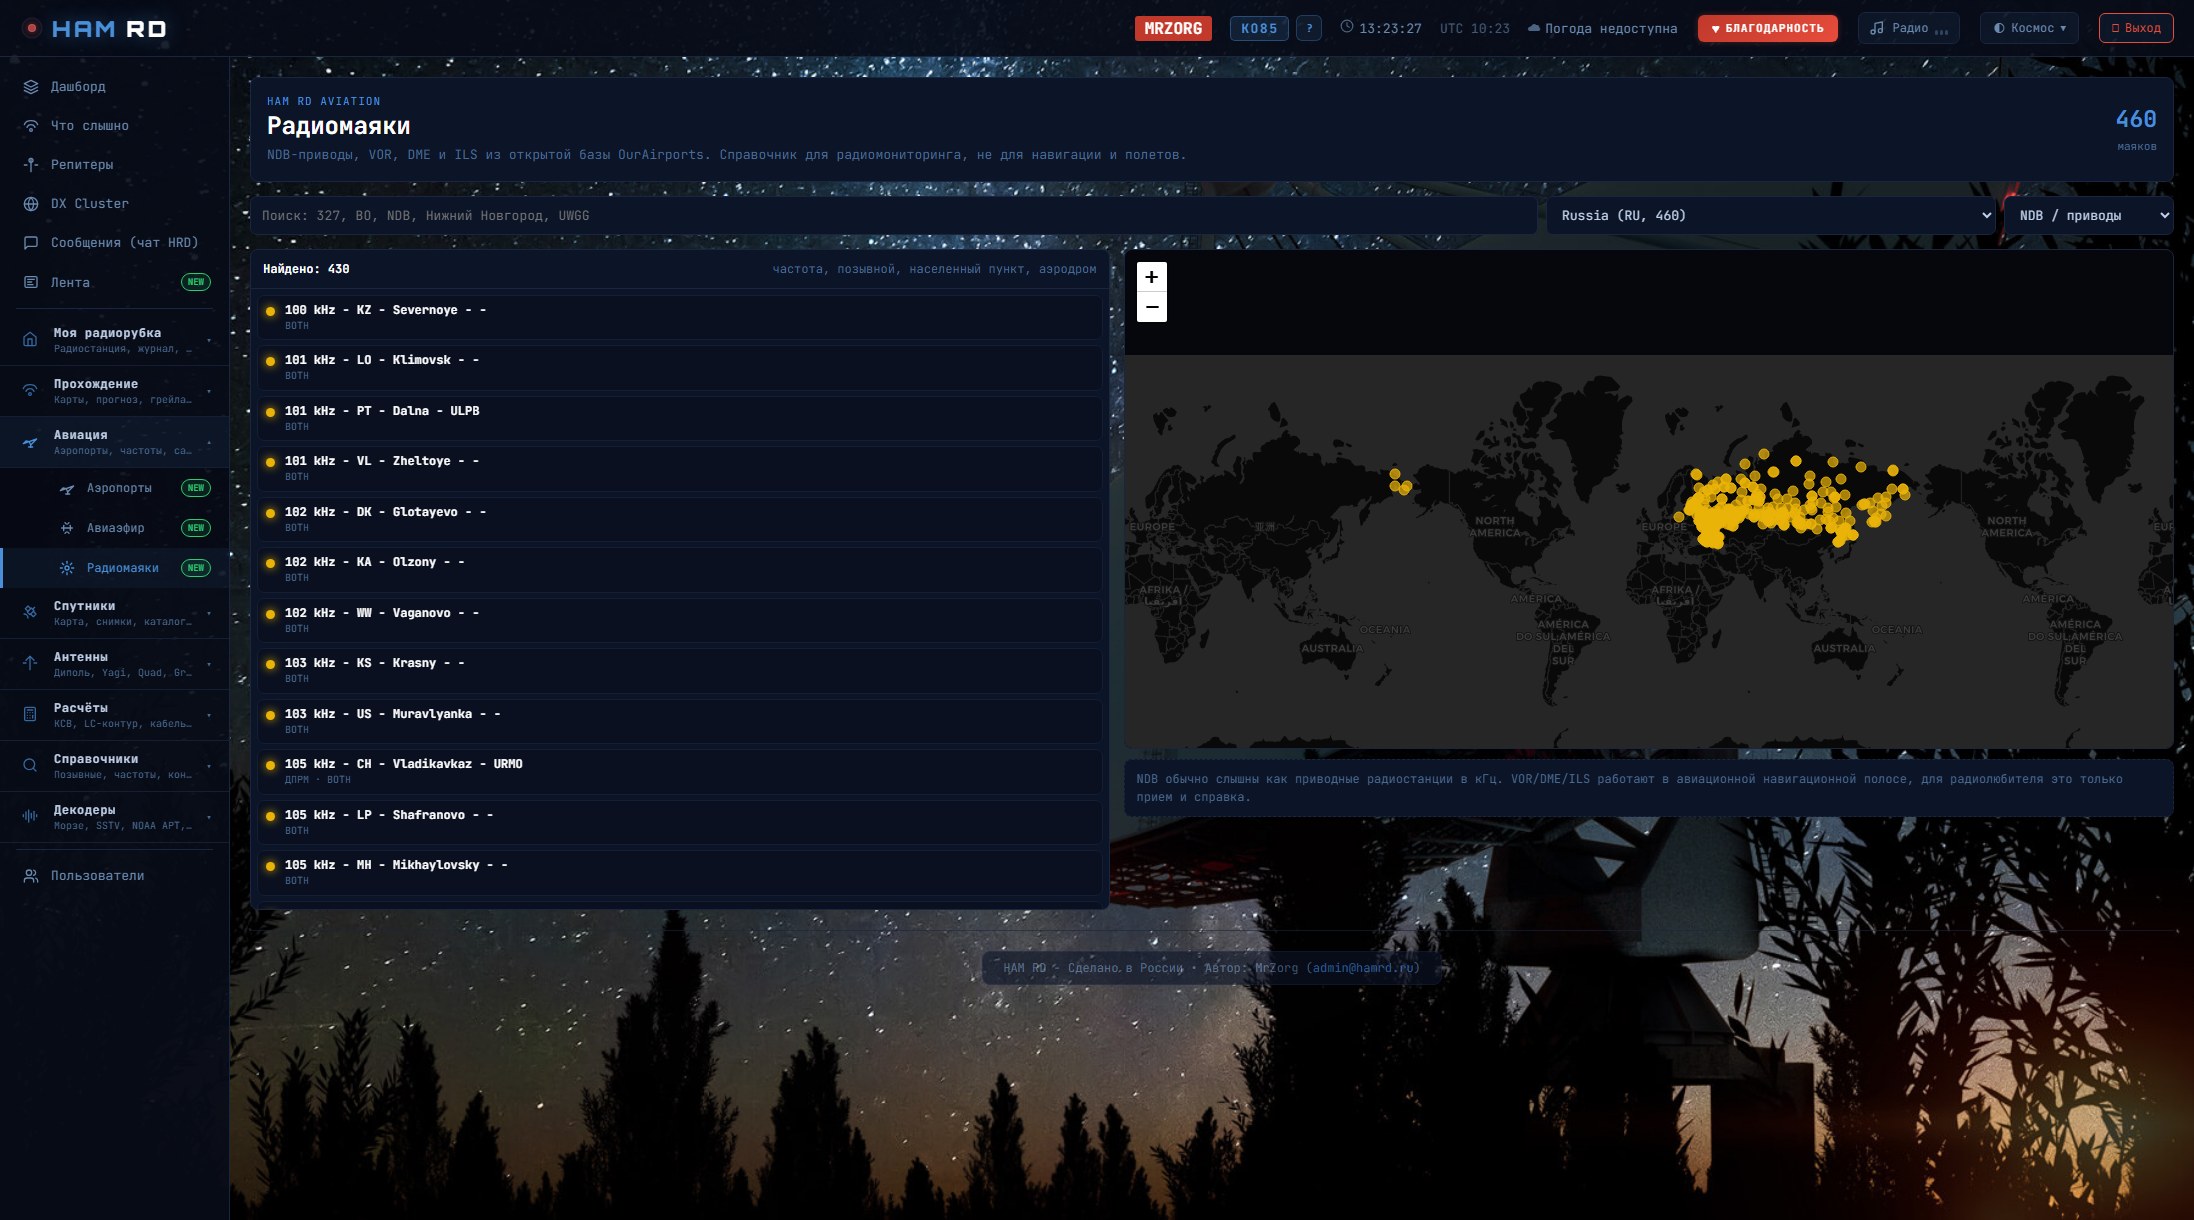Click the clock icon beside local time
The width and height of the screenshot is (2194, 1220).
pos(1347,27)
